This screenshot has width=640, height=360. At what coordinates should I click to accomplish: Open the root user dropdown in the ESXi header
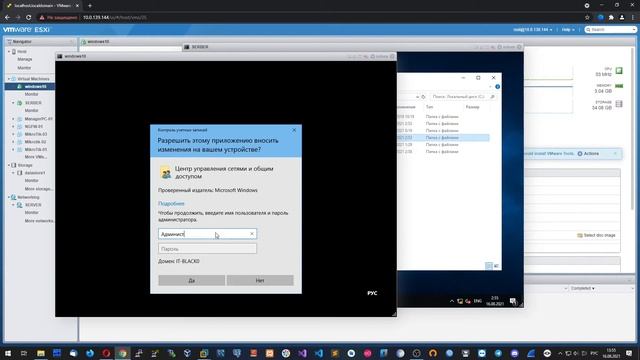533,30
